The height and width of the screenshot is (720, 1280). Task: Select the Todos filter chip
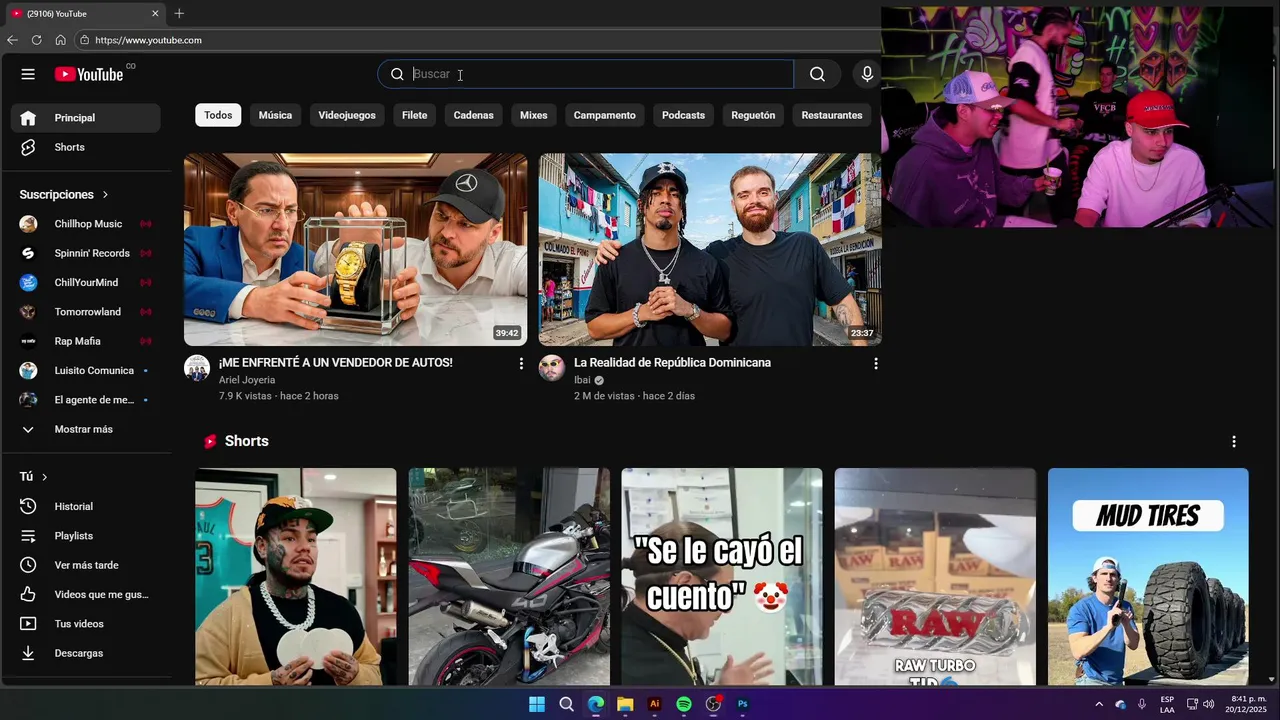pyautogui.click(x=218, y=115)
